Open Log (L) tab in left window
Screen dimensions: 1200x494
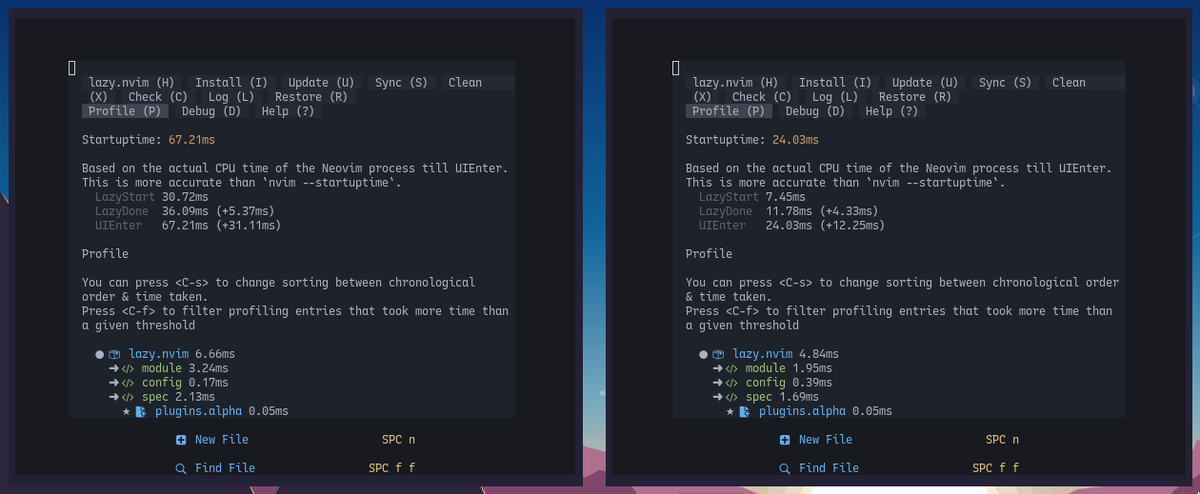[x=231, y=97]
